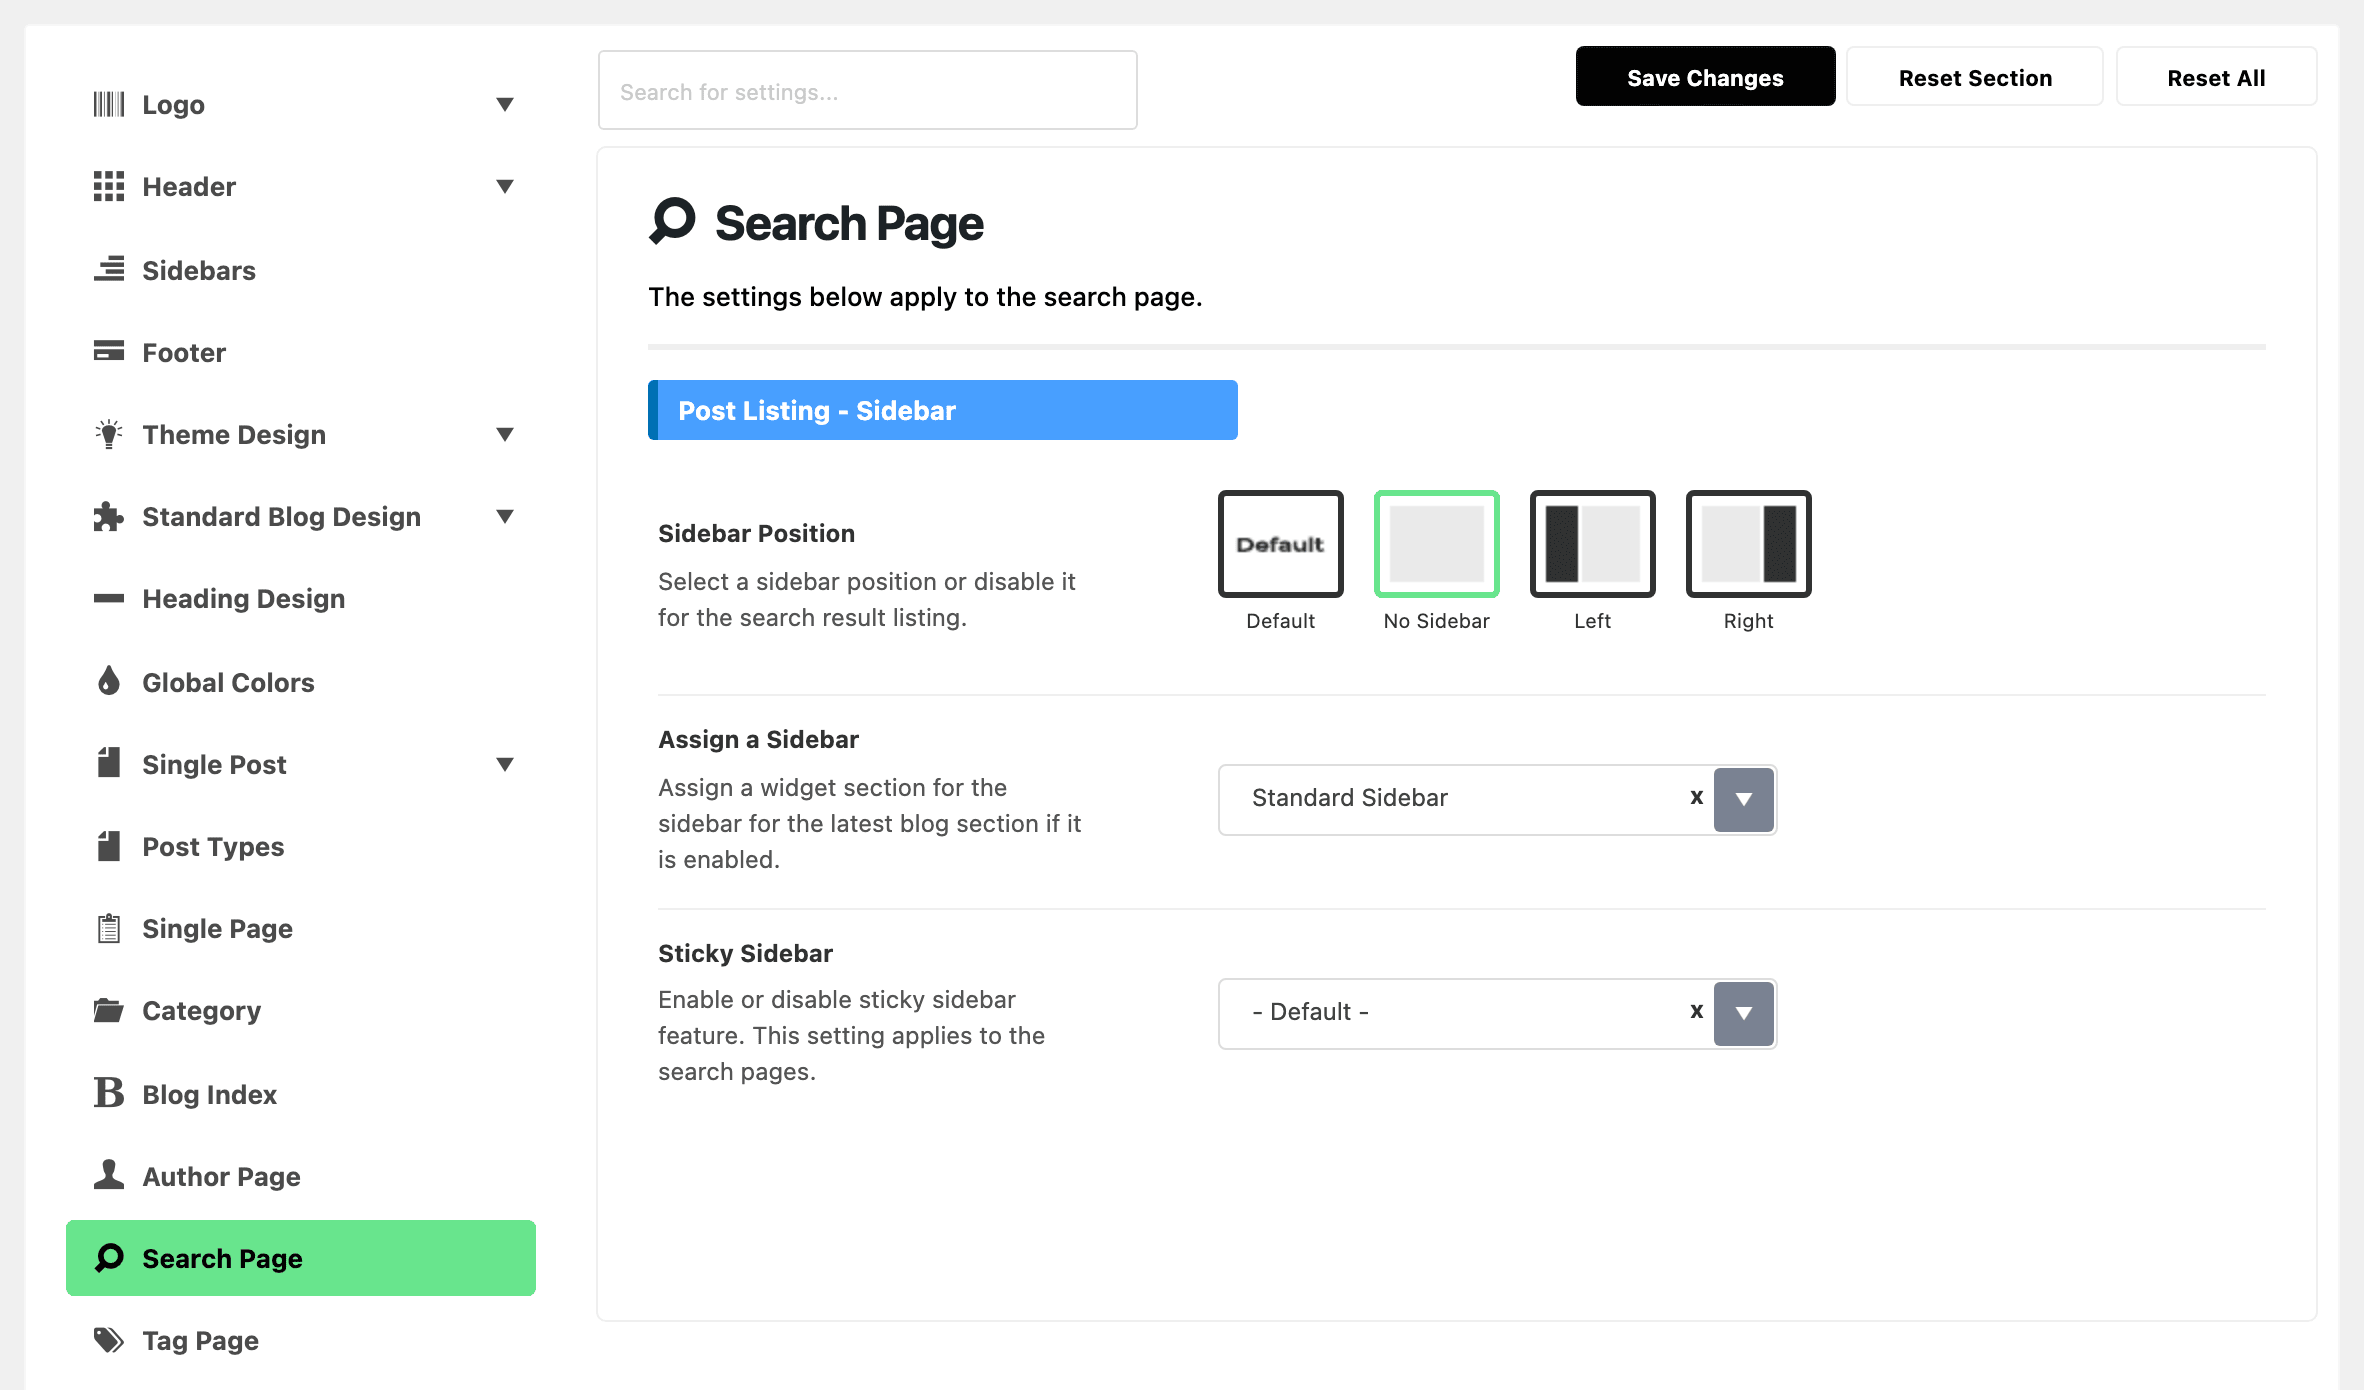
Task: Open the Assign a Sidebar dropdown arrow
Action: 1744,799
